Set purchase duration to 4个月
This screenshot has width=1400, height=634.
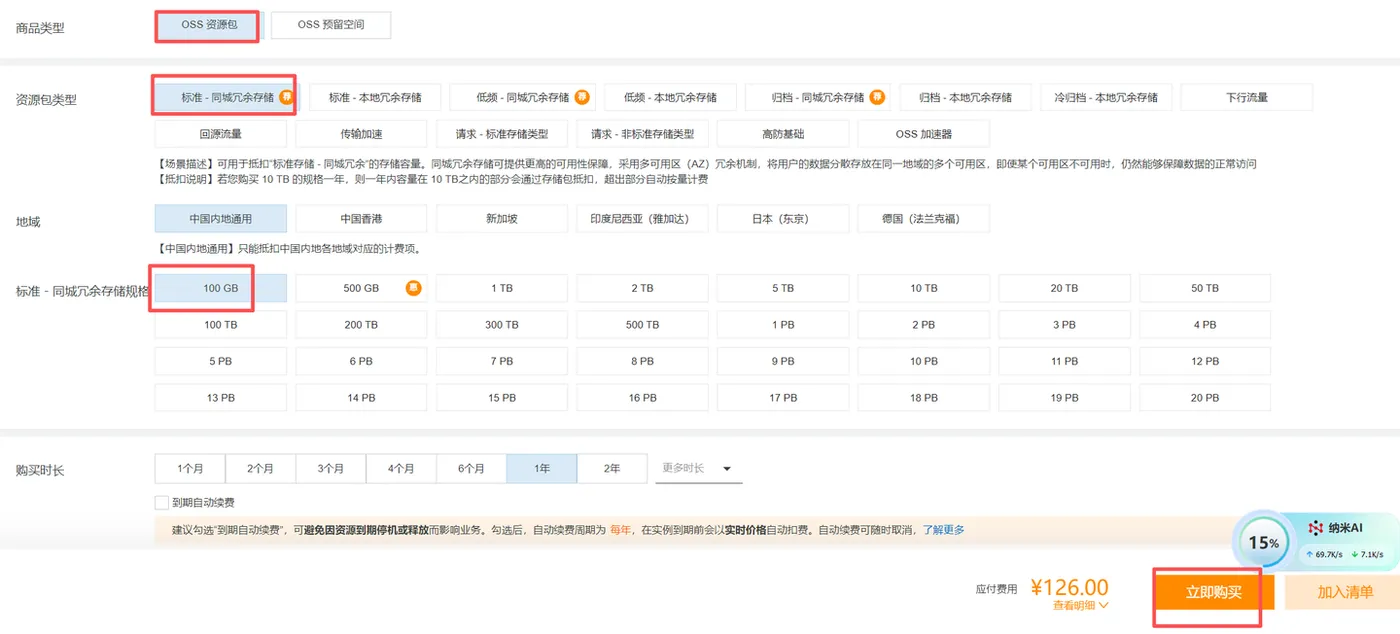(x=401, y=468)
